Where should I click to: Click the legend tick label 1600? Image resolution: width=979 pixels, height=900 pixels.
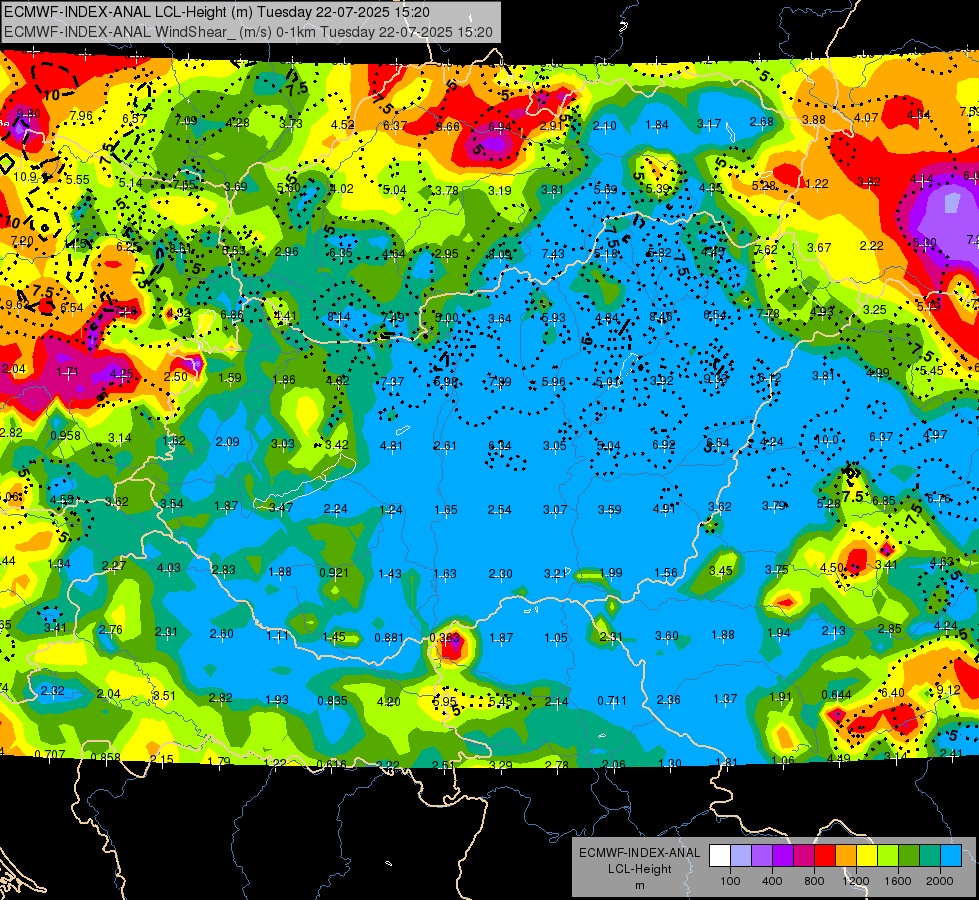(897, 881)
